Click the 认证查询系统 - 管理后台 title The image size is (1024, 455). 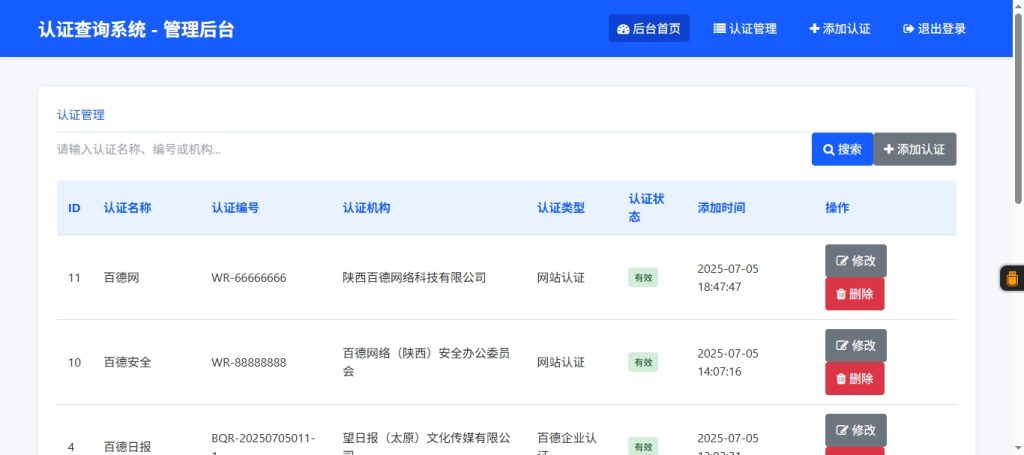coord(136,29)
